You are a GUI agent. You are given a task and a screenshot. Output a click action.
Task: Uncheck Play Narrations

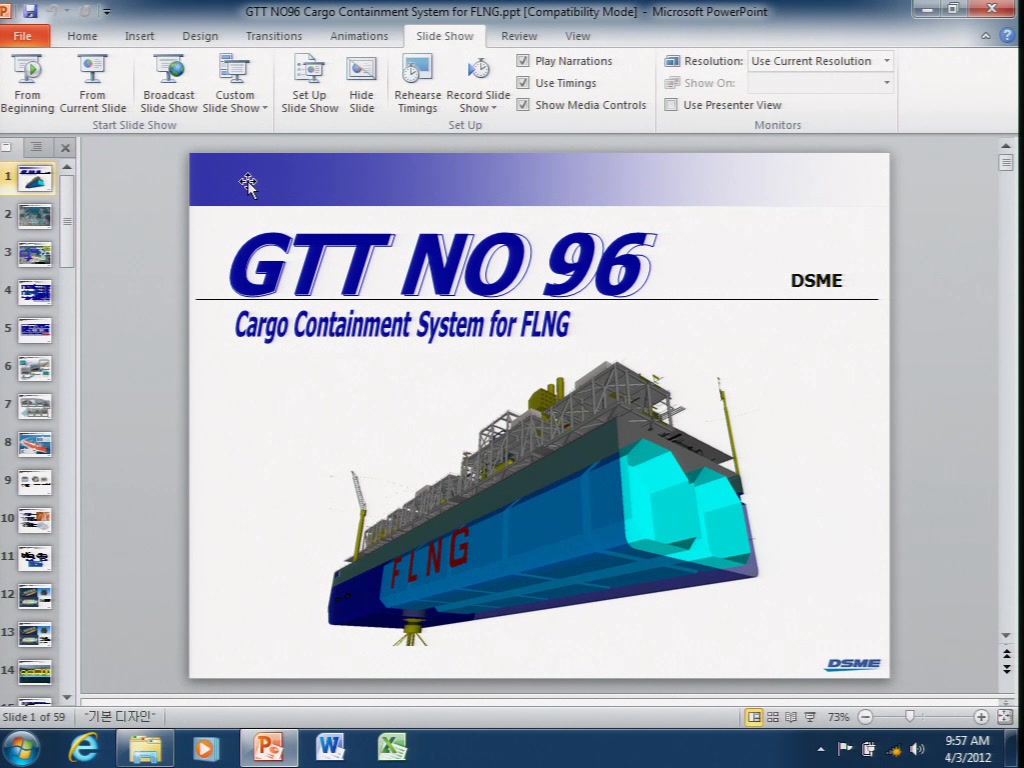pyautogui.click(x=522, y=61)
